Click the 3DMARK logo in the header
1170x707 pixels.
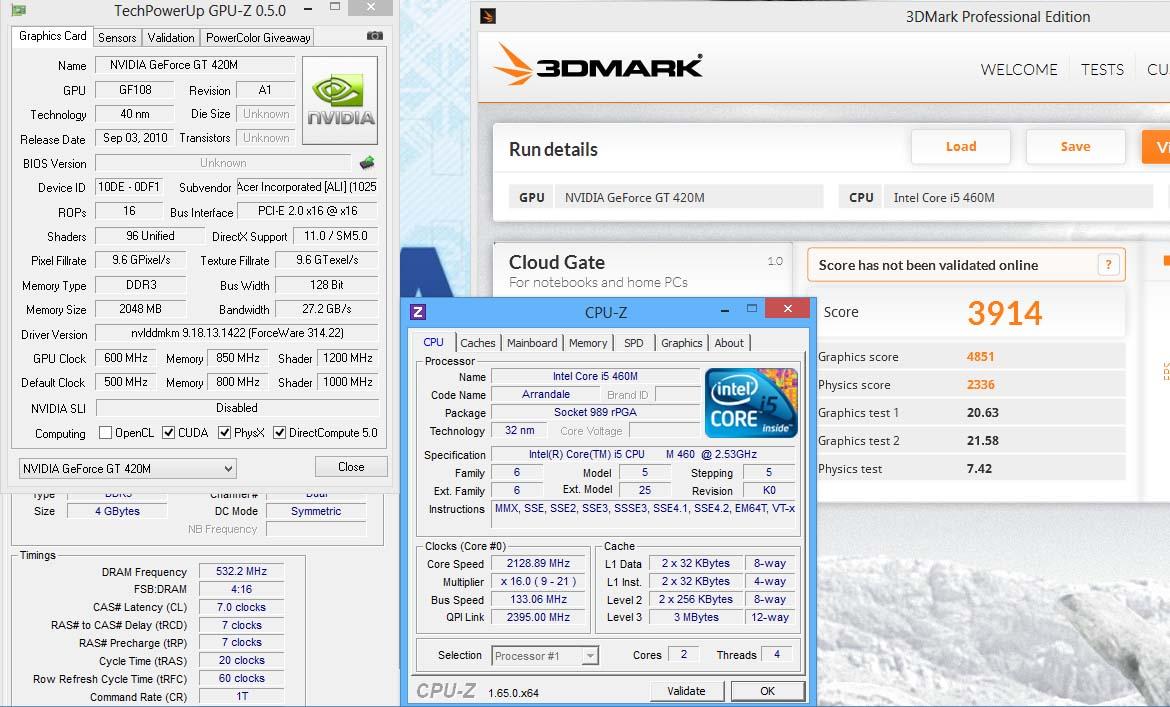(598, 63)
